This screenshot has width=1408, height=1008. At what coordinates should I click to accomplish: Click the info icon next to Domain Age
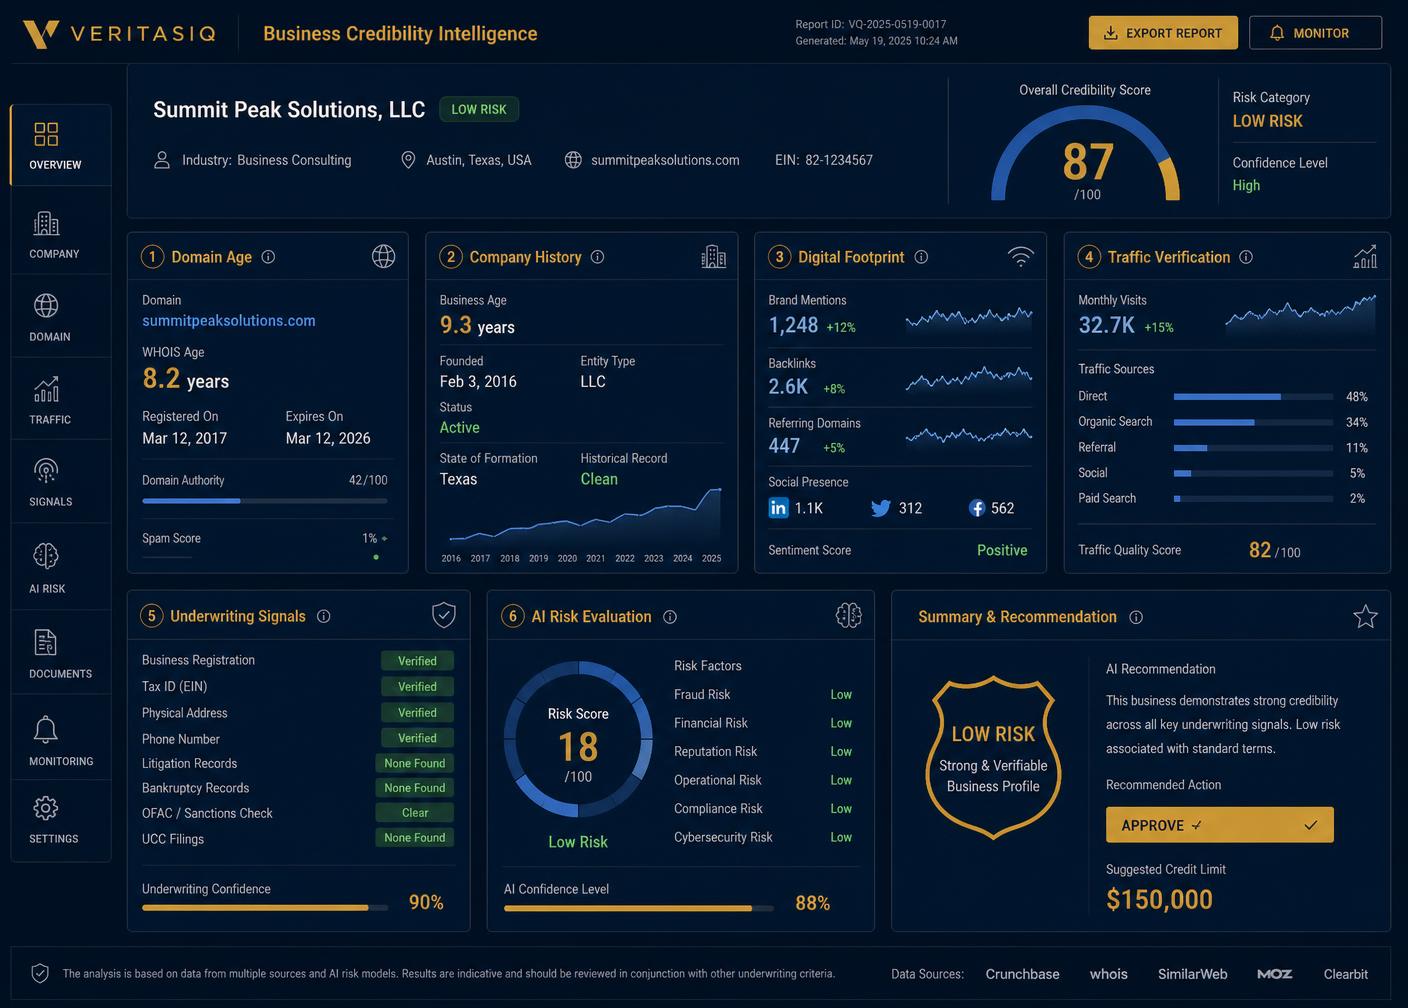pos(268,257)
